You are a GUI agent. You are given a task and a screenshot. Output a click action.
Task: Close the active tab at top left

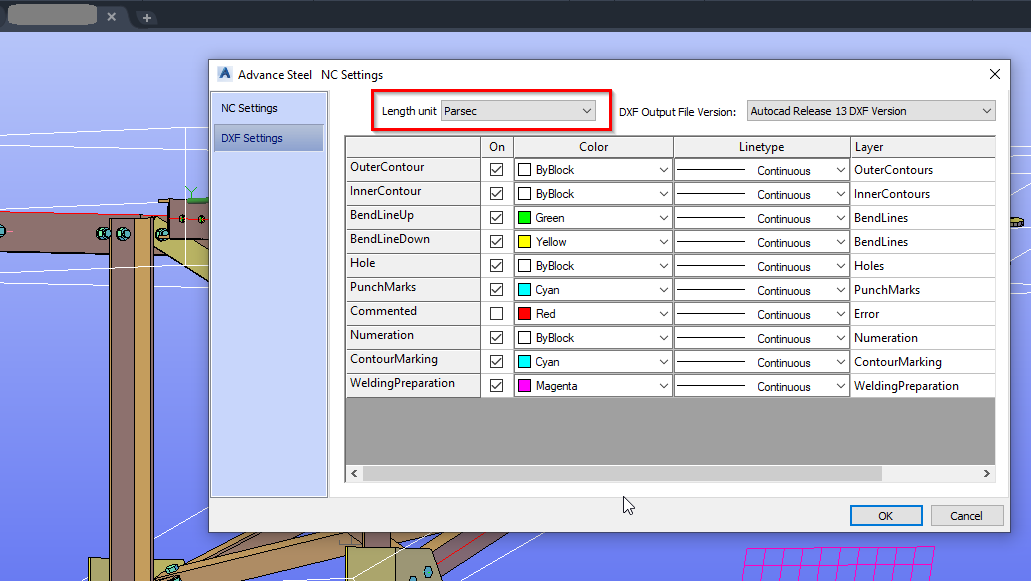[111, 16]
